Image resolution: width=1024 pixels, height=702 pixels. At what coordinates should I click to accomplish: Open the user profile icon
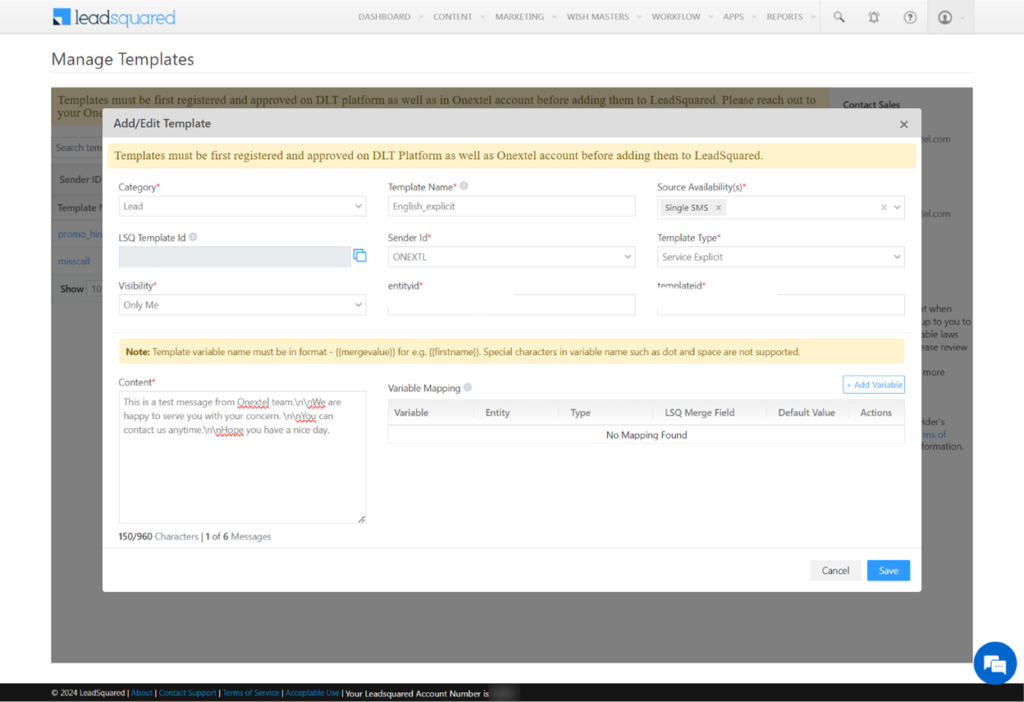coord(945,17)
